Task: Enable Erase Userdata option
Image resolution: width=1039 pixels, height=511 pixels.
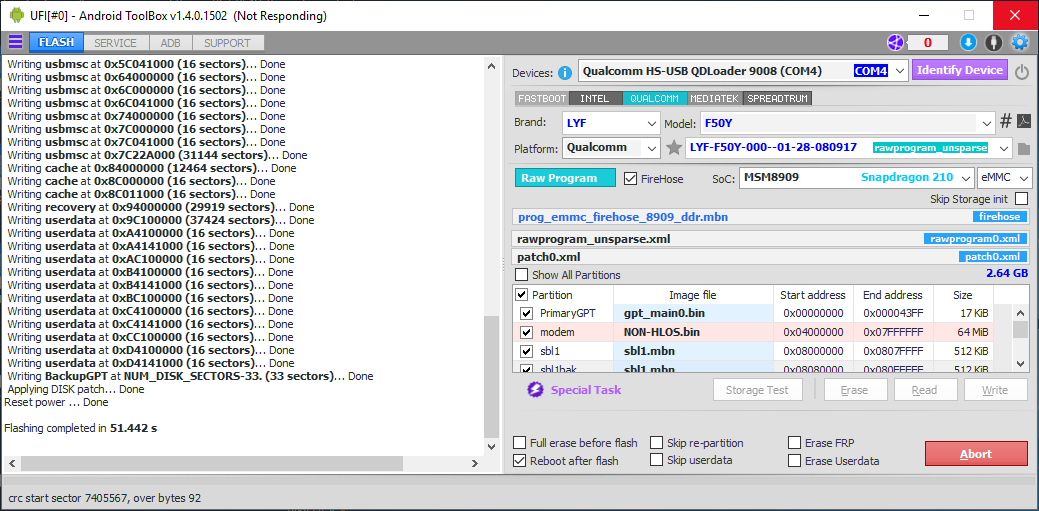Action: tap(794, 461)
